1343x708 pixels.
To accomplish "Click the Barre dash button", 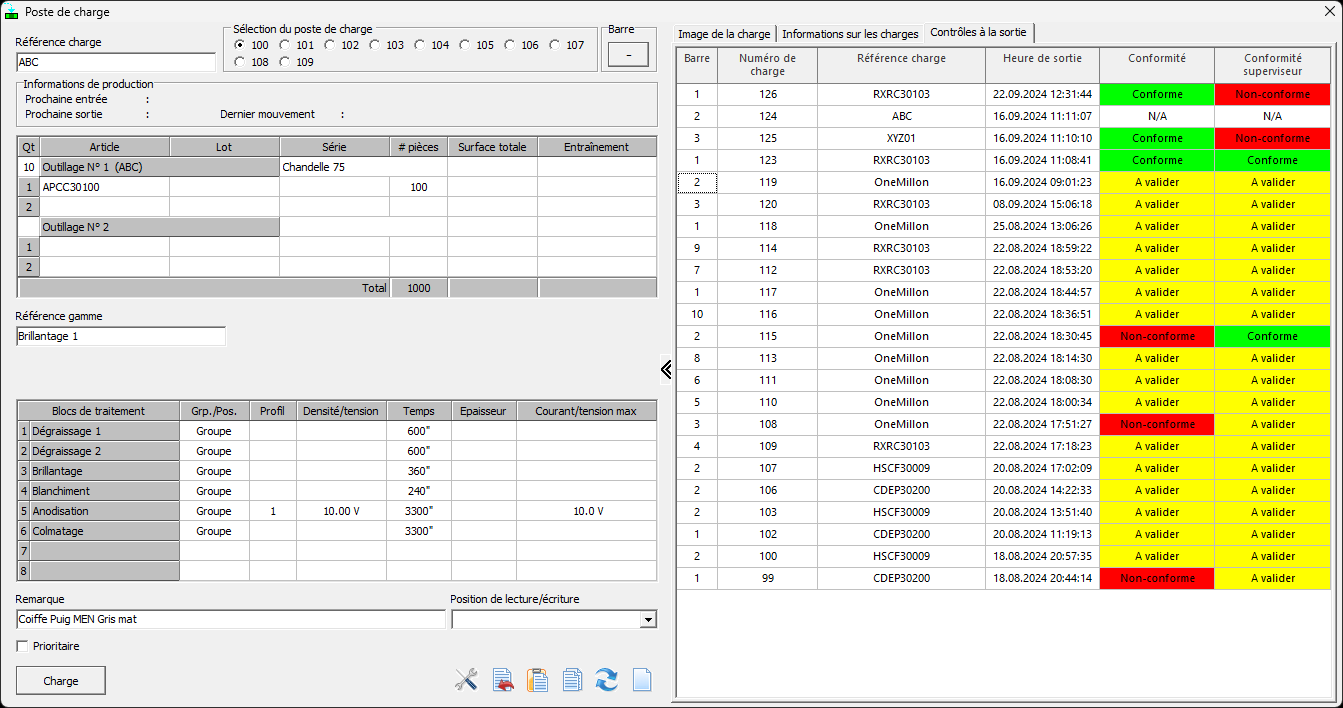I will tap(628, 55).
